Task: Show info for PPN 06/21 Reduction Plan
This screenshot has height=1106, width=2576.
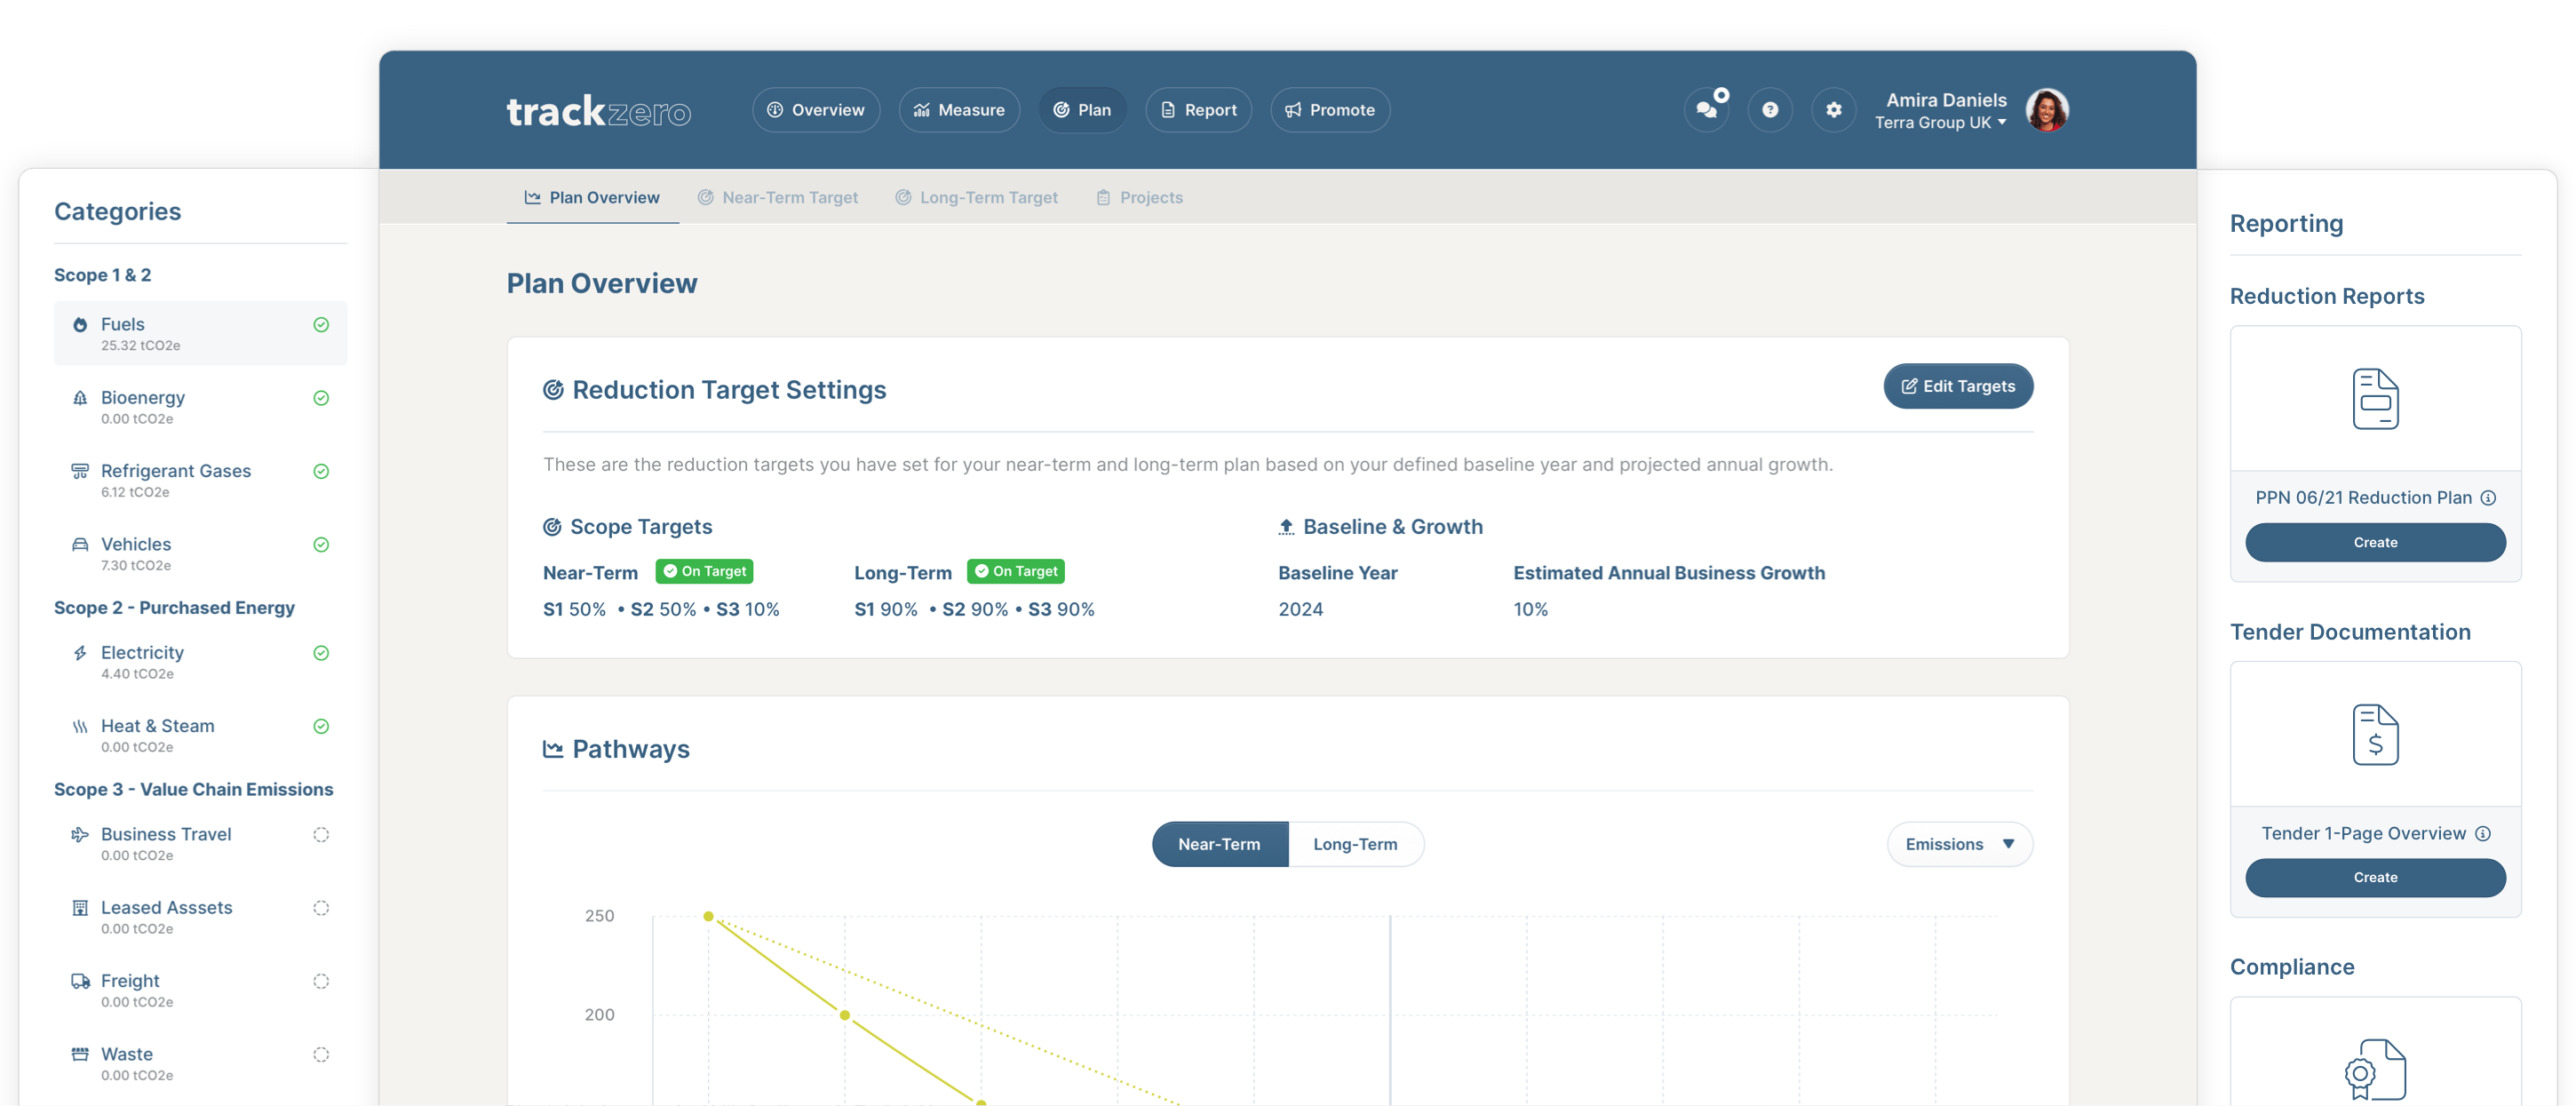Action: (2488, 498)
